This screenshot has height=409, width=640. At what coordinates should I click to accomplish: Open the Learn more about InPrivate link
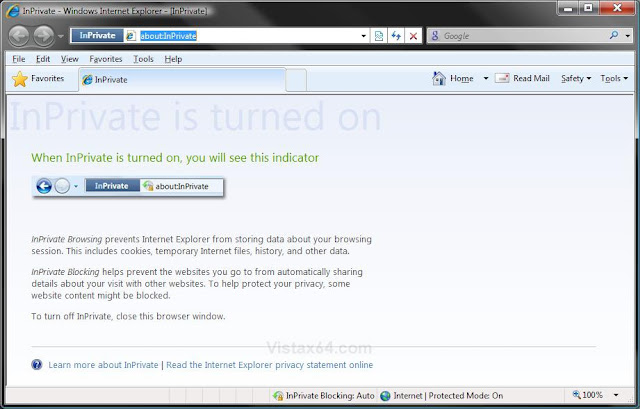(103, 365)
